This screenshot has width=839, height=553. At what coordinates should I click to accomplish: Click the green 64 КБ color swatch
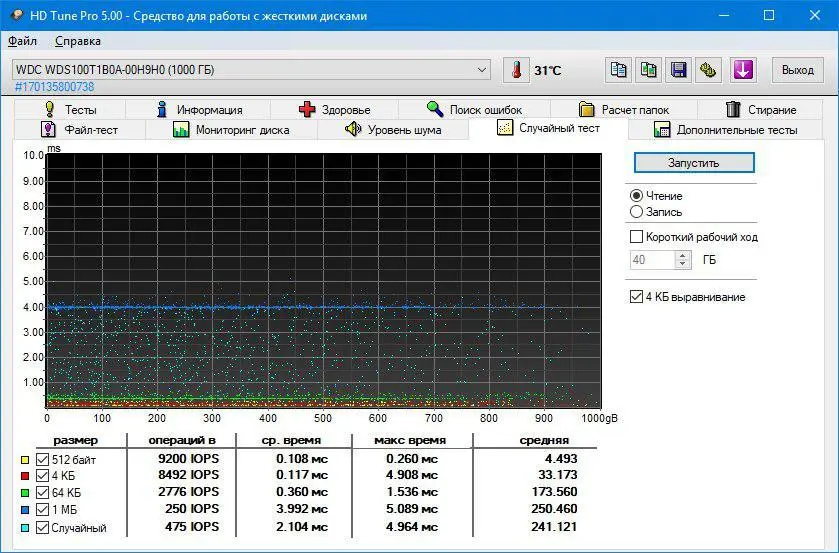(25, 493)
